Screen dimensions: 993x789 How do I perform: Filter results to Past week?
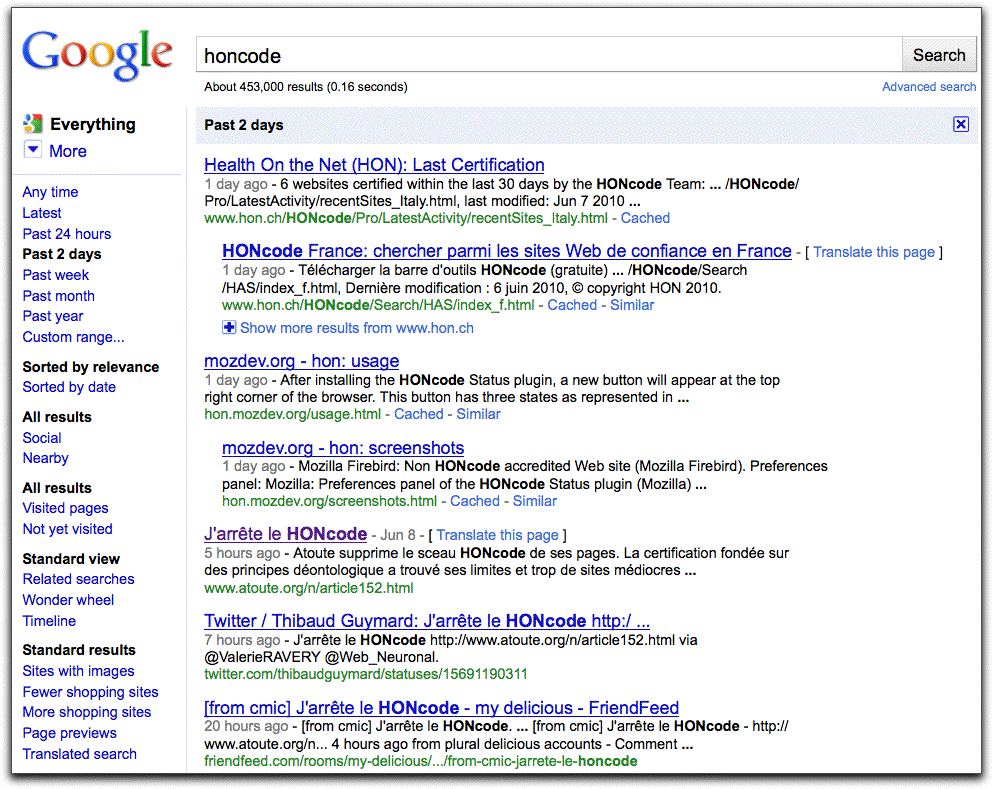coord(56,275)
